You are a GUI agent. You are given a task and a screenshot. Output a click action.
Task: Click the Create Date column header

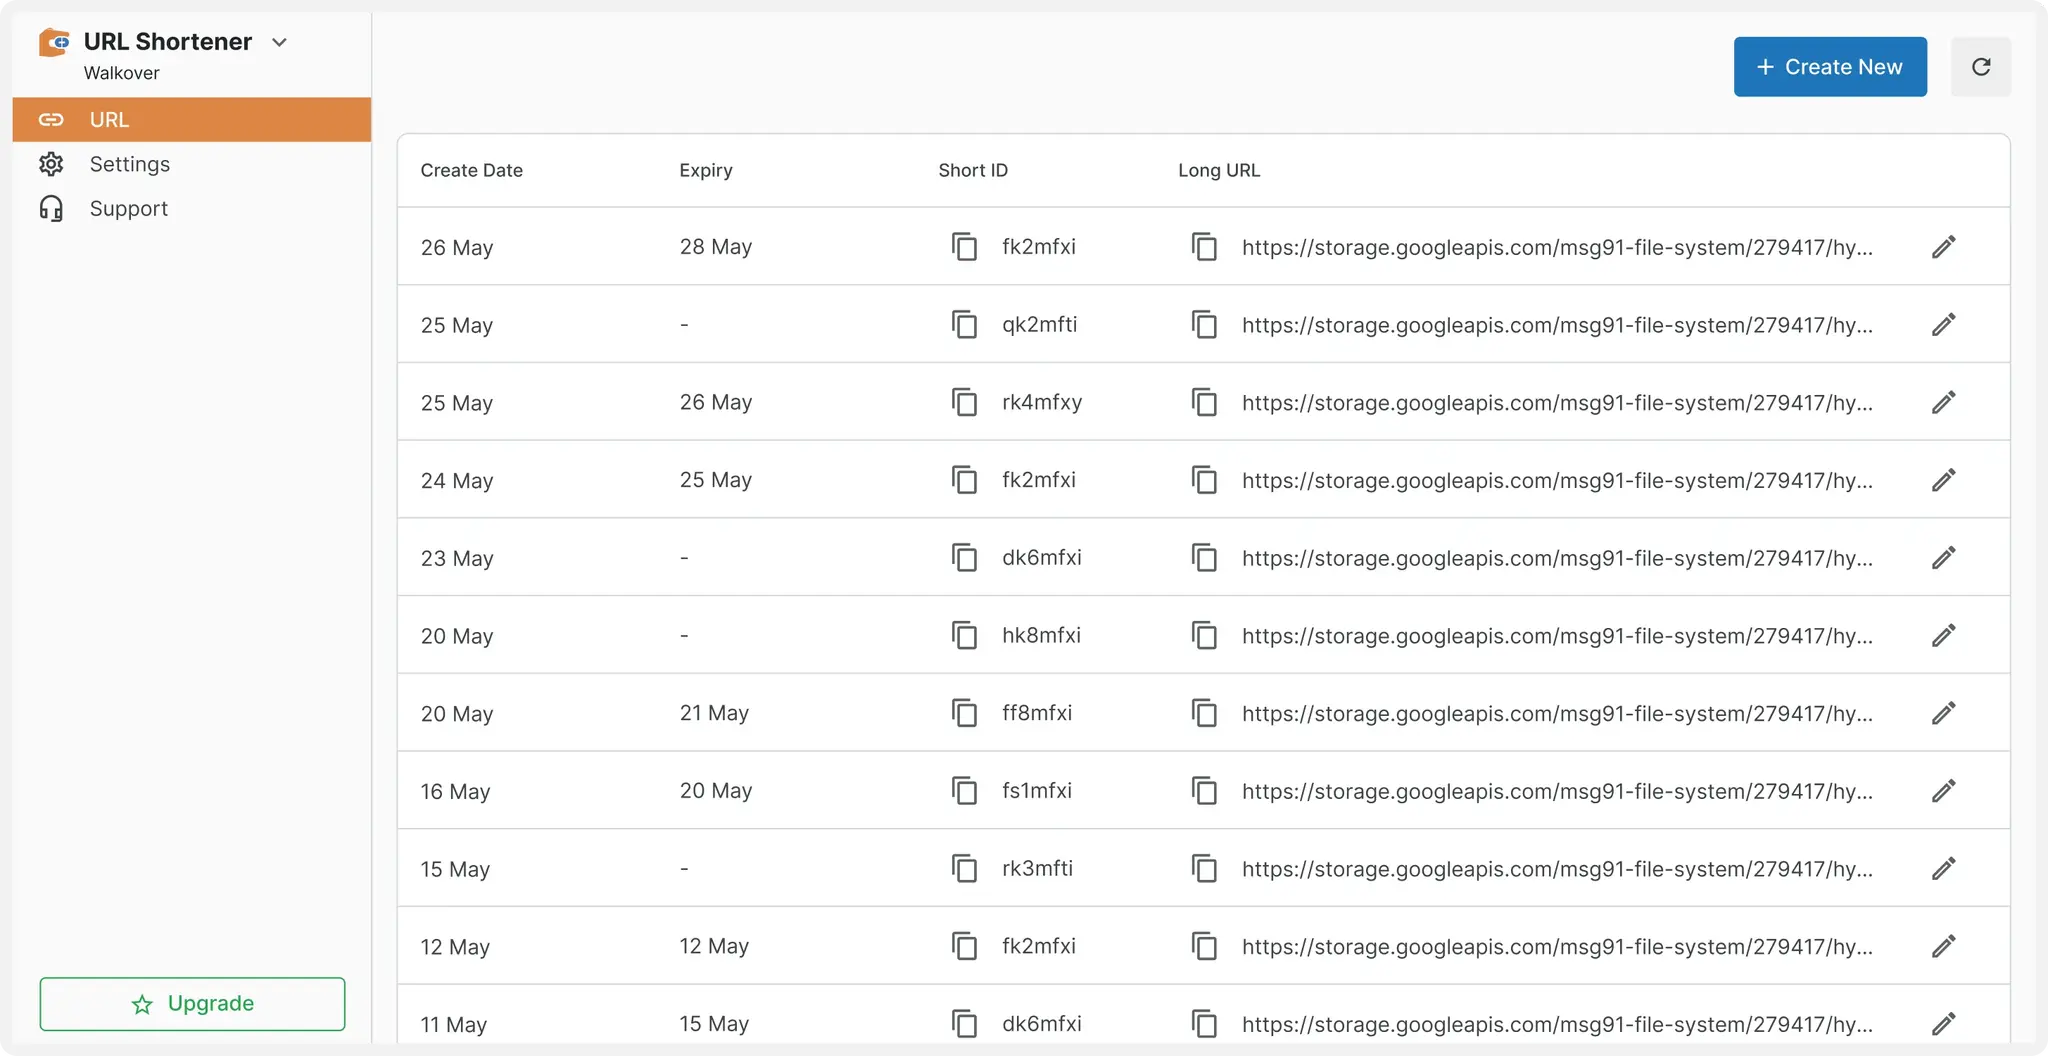click(471, 170)
